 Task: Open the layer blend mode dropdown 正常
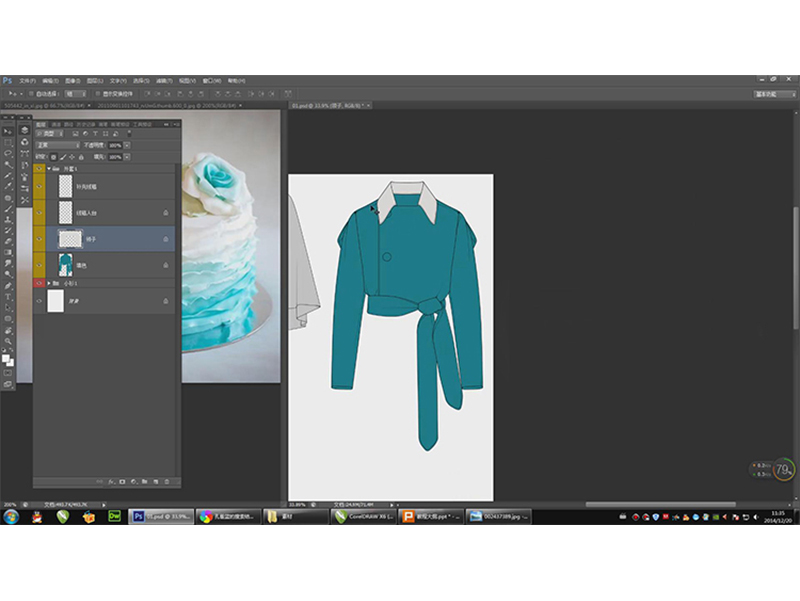(60, 145)
